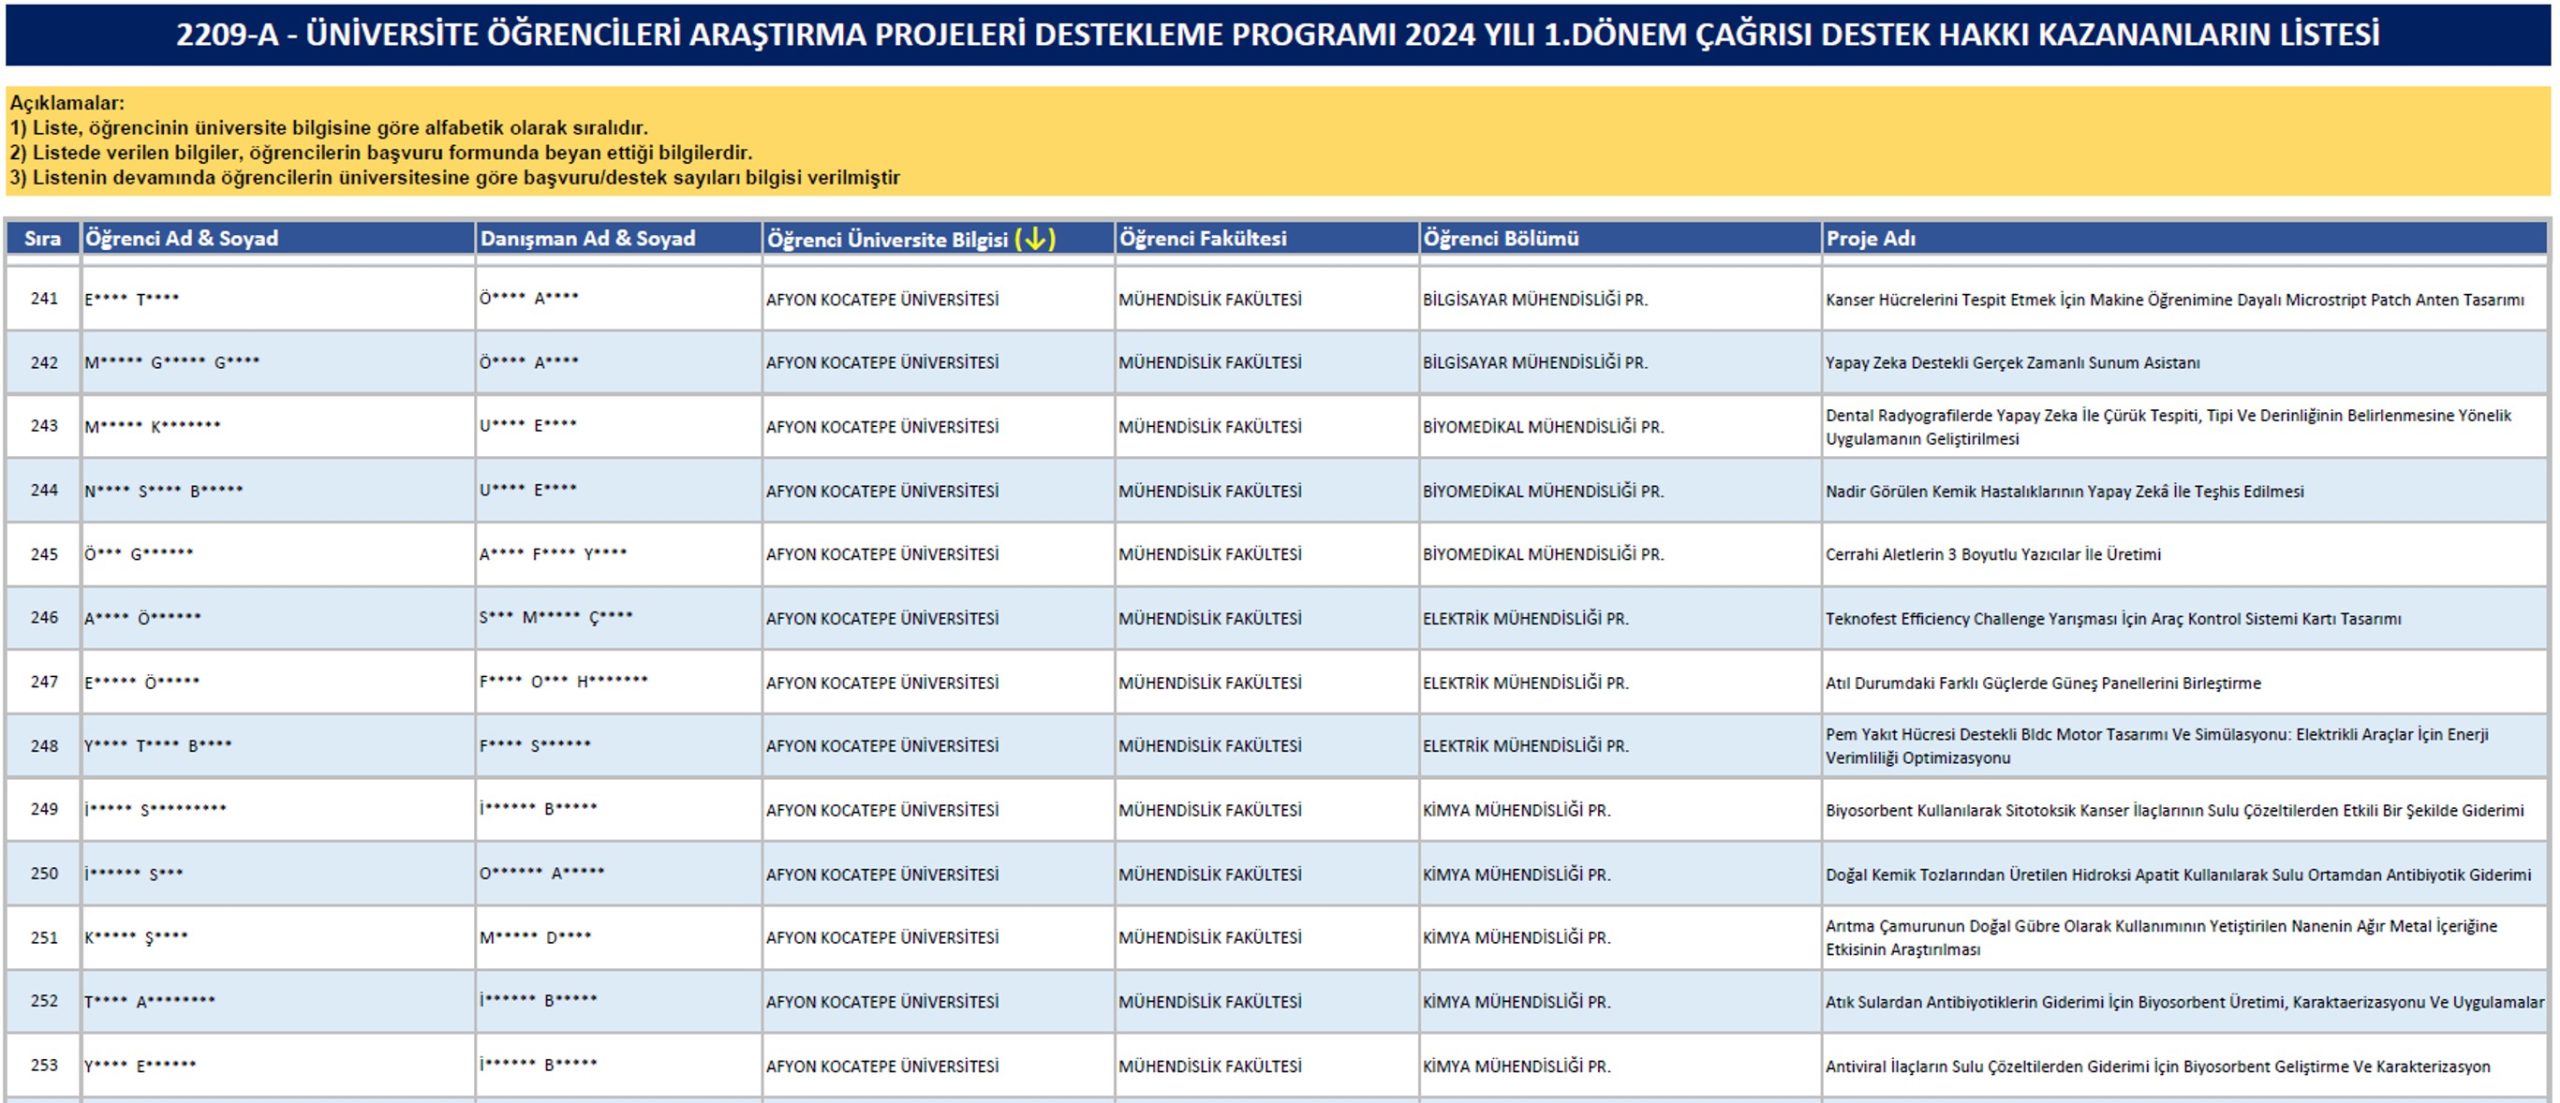
Task: Select student name E**** T****
Action: [132, 298]
